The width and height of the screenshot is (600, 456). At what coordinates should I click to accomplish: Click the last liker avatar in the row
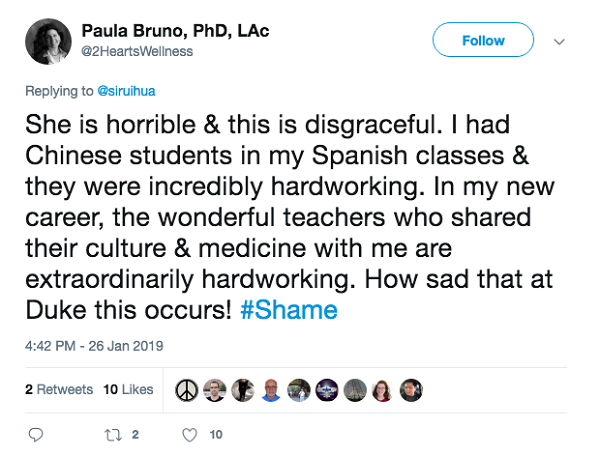[x=410, y=390]
